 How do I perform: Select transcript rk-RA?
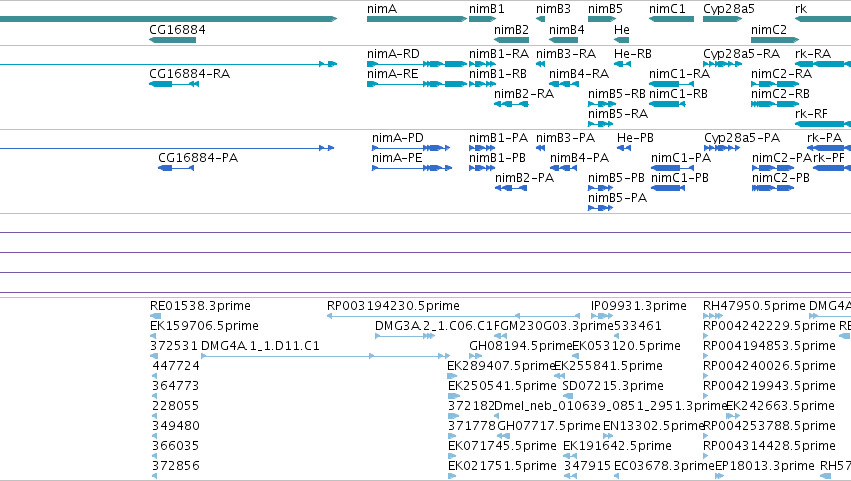click(x=823, y=64)
